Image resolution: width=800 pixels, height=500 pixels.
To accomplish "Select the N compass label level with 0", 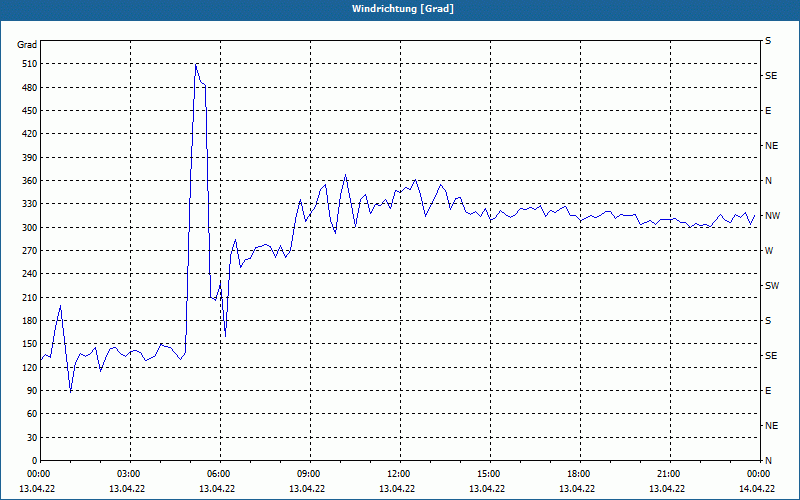I will tap(768, 461).
